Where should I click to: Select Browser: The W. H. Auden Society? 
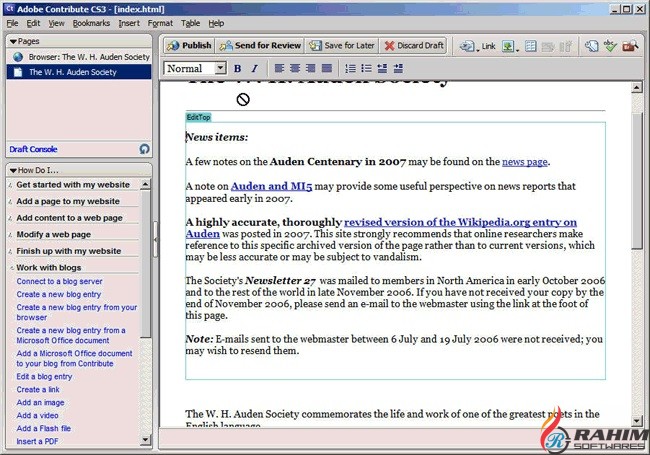(x=79, y=57)
